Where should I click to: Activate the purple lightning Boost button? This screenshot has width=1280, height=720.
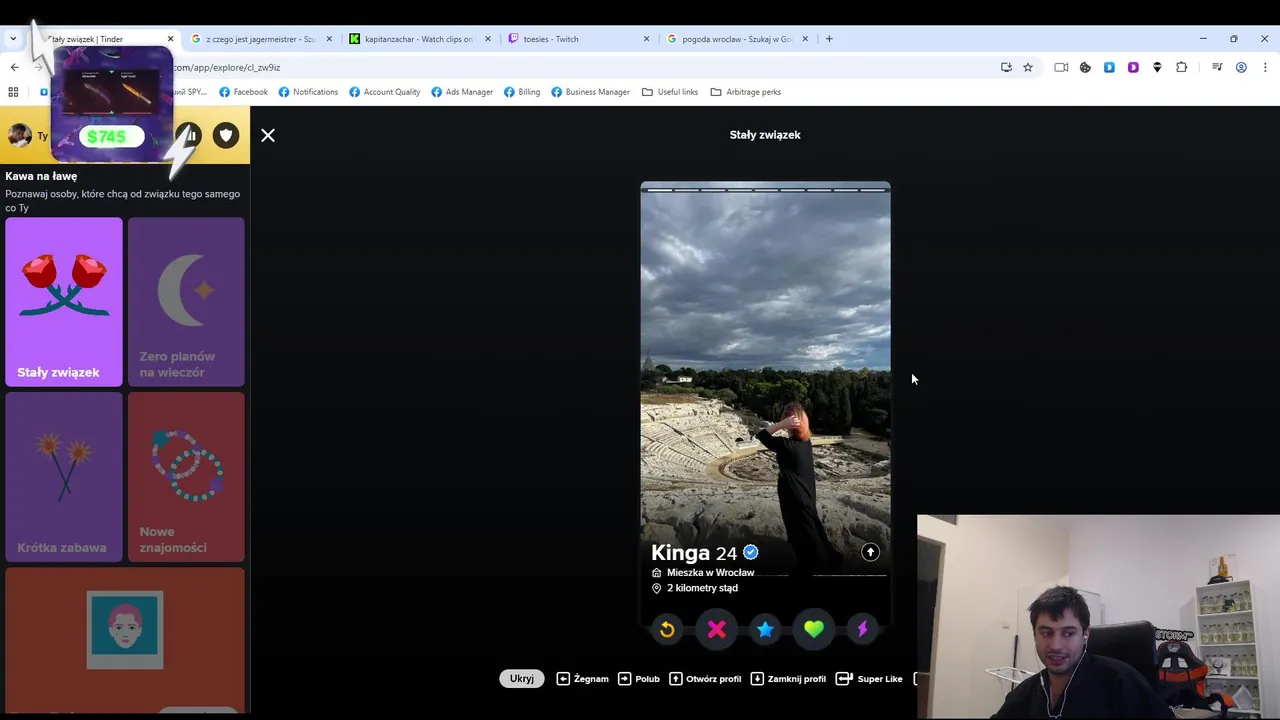862,629
